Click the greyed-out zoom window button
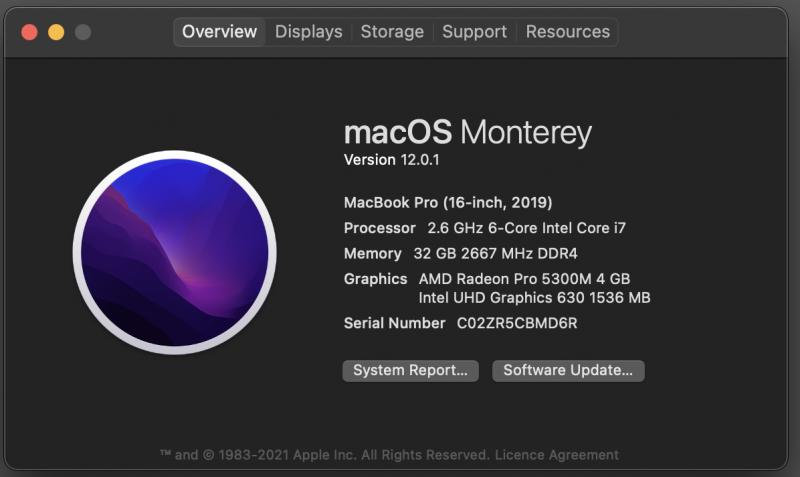The width and height of the screenshot is (800, 477). tap(83, 32)
